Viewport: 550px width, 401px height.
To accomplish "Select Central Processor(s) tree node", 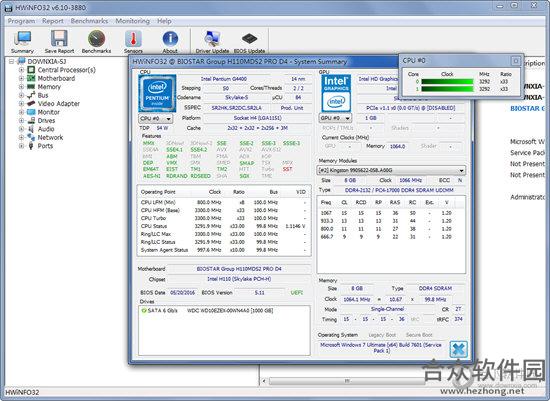I will point(66,70).
